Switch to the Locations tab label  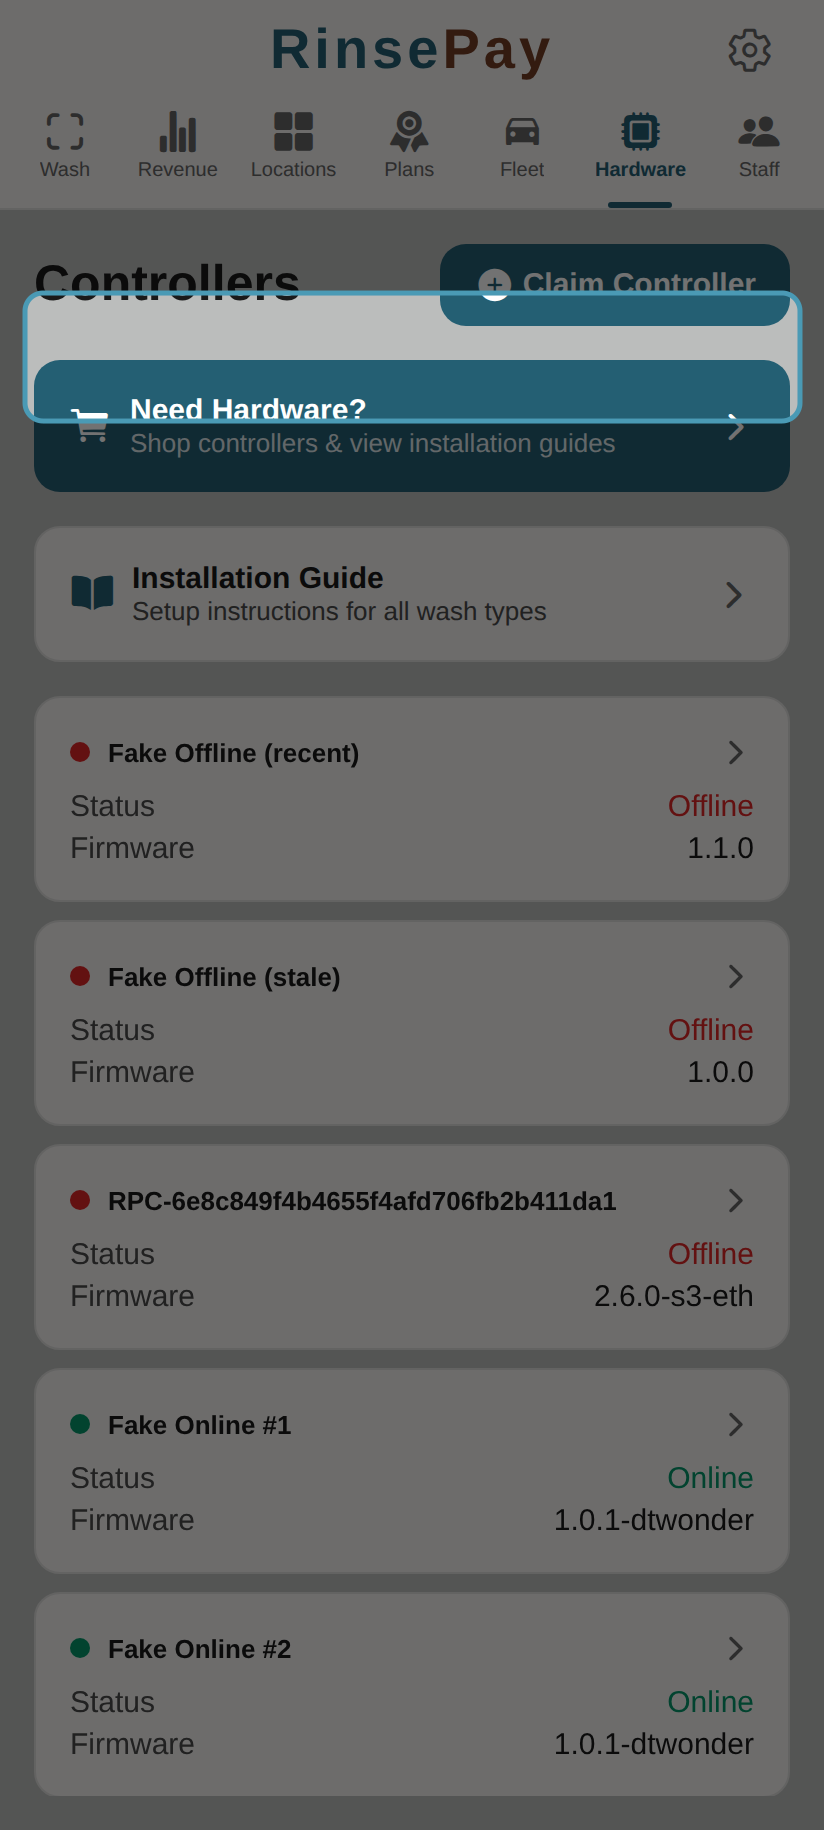pos(293,170)
